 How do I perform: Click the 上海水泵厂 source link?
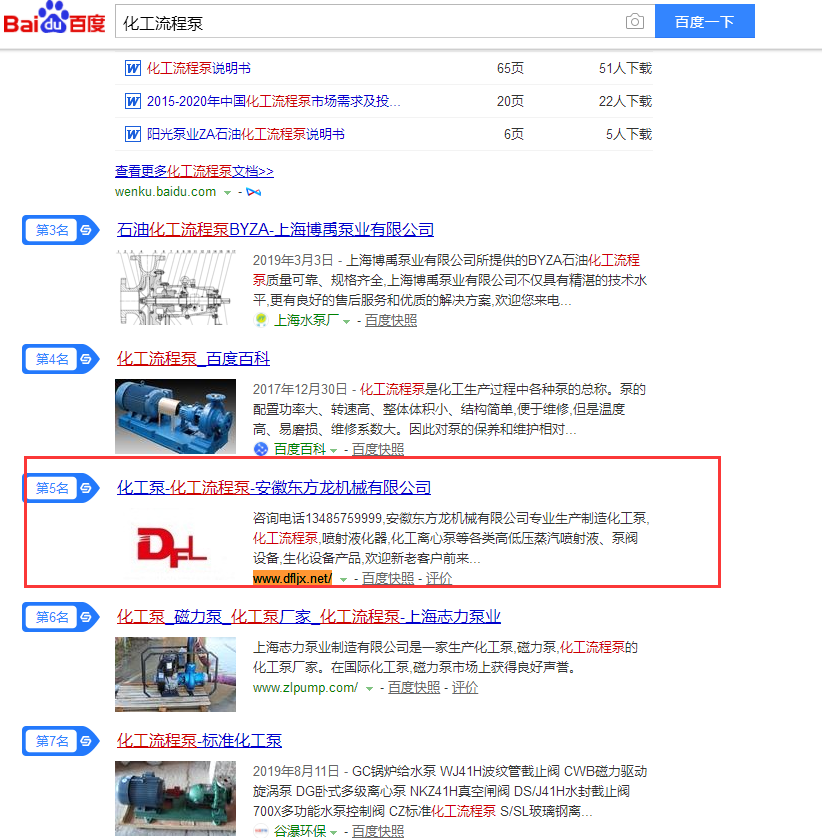coord(306,320)
